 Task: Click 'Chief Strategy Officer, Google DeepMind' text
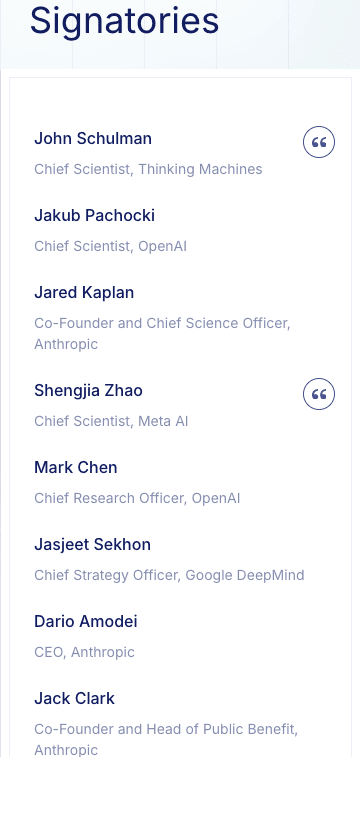tap(169, 575)
